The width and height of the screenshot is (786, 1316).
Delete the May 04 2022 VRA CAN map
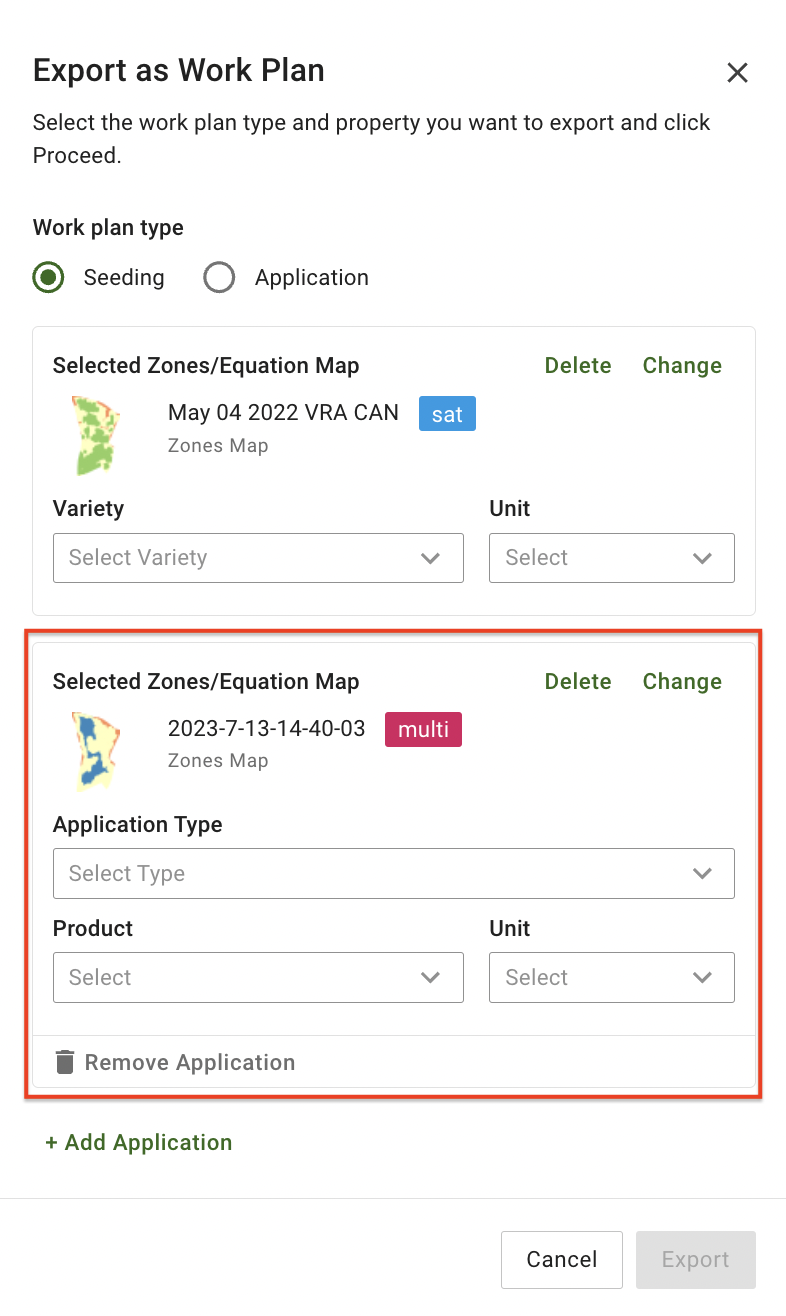578,366
